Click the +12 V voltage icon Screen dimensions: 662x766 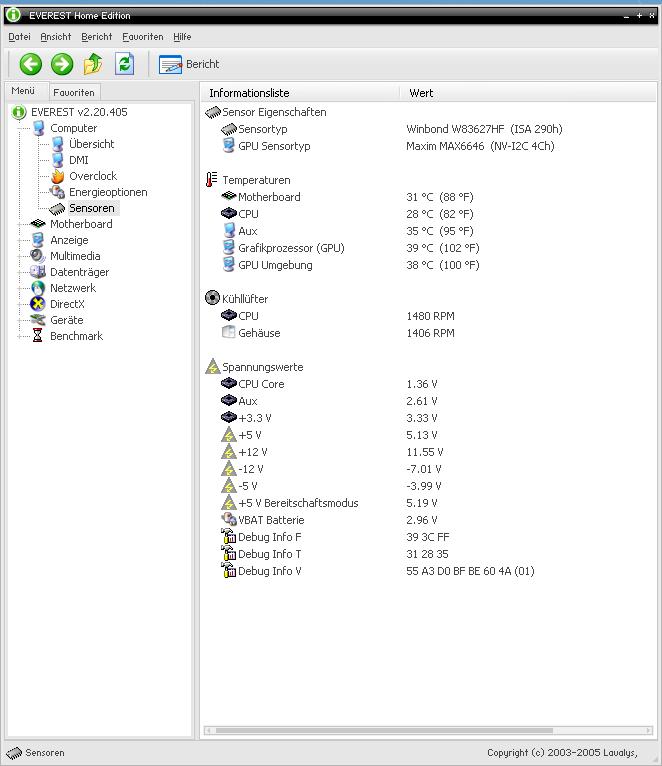point(229,452)
